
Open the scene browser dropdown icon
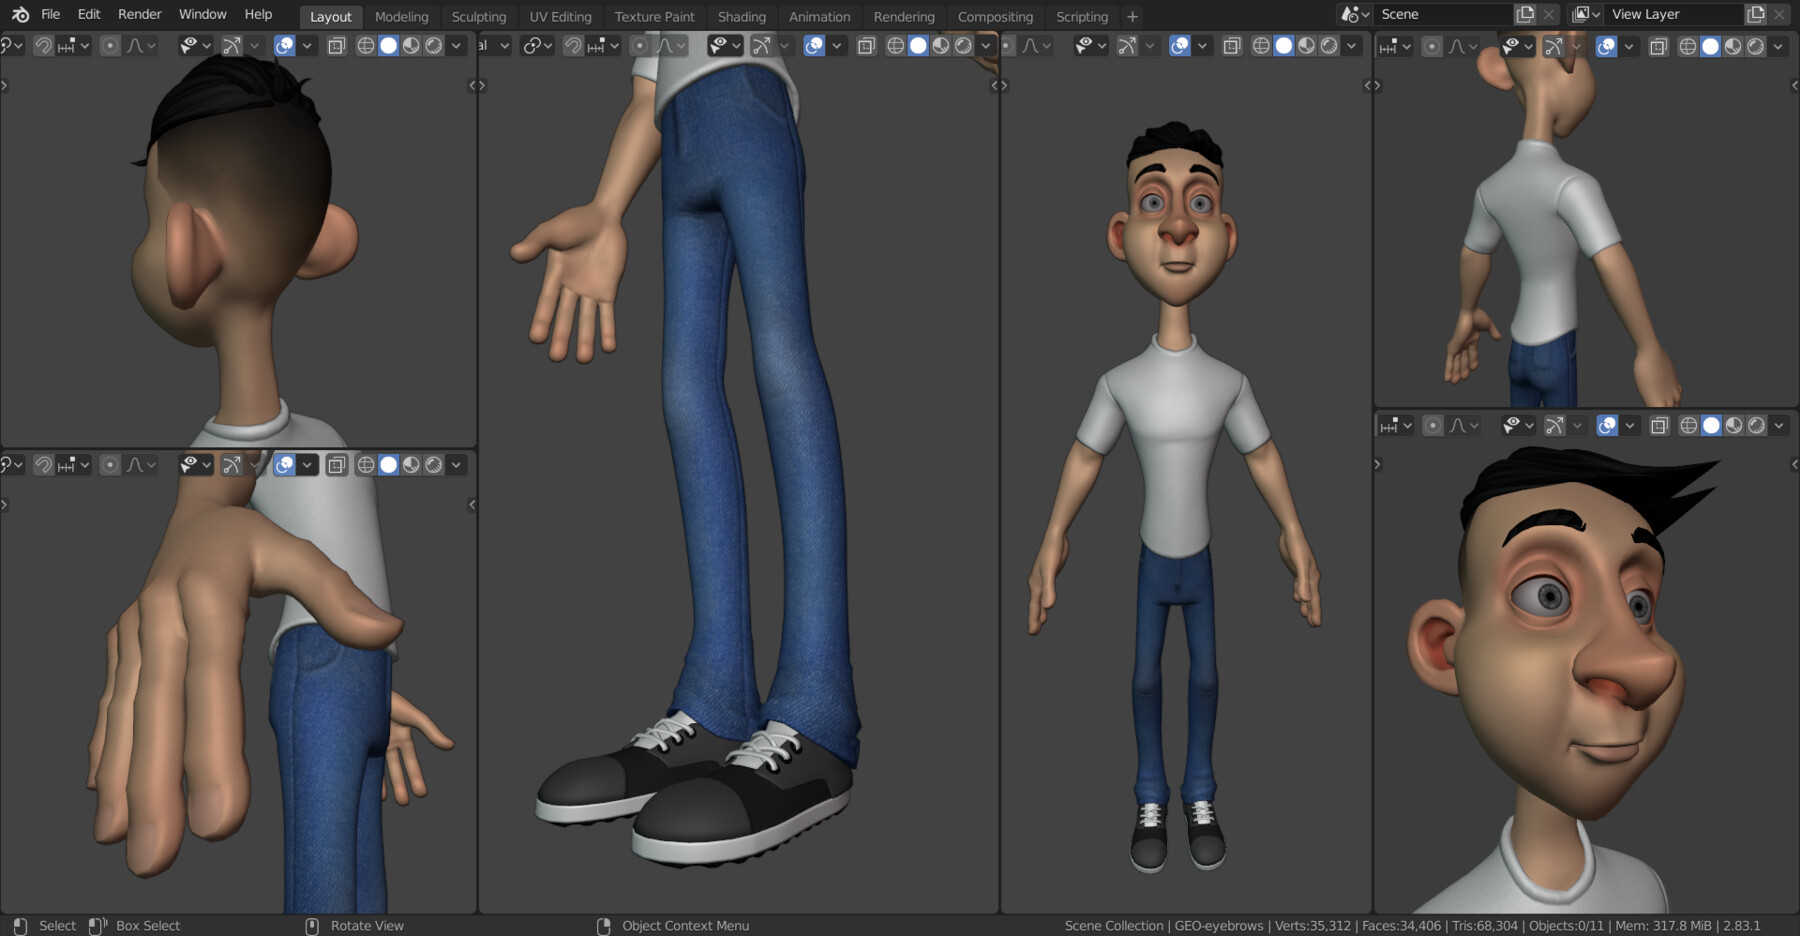click(1355, 15)
